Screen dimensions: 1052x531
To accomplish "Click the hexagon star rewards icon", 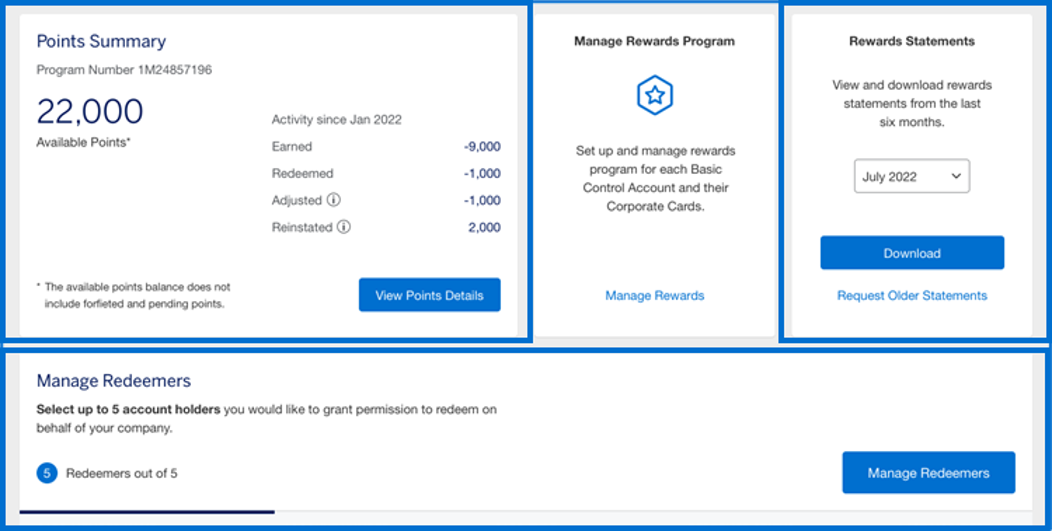I will [655, 96].
